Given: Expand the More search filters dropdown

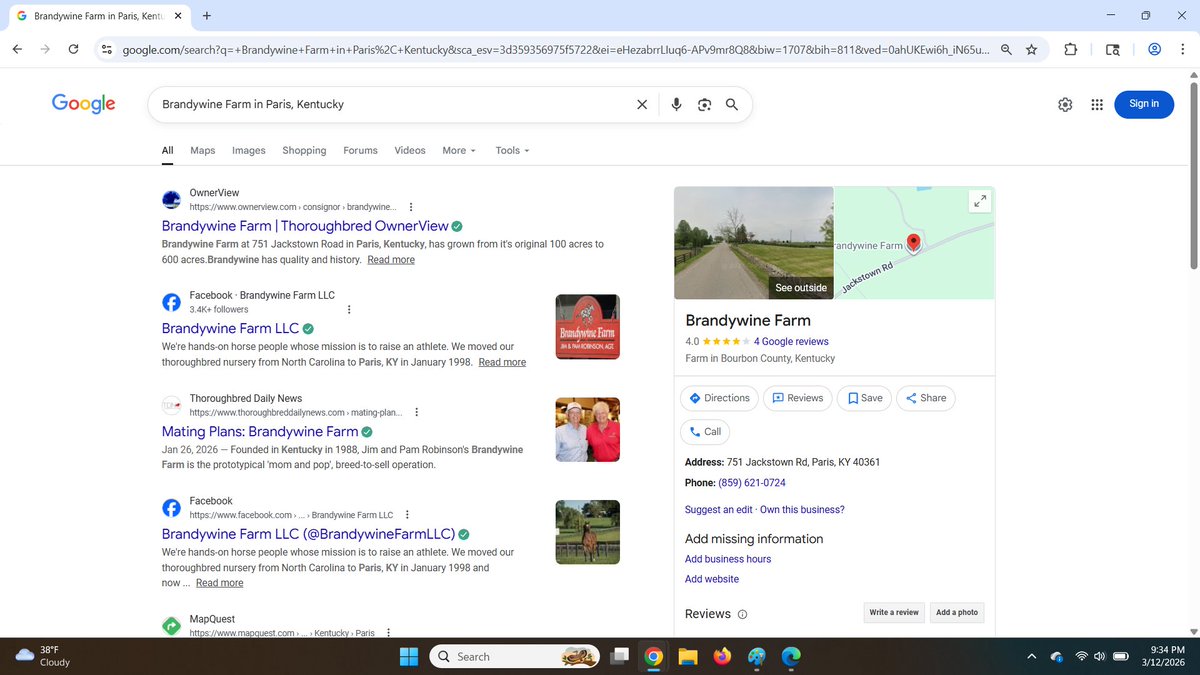Looking at the screenshot, I should (x=459, y=150).
